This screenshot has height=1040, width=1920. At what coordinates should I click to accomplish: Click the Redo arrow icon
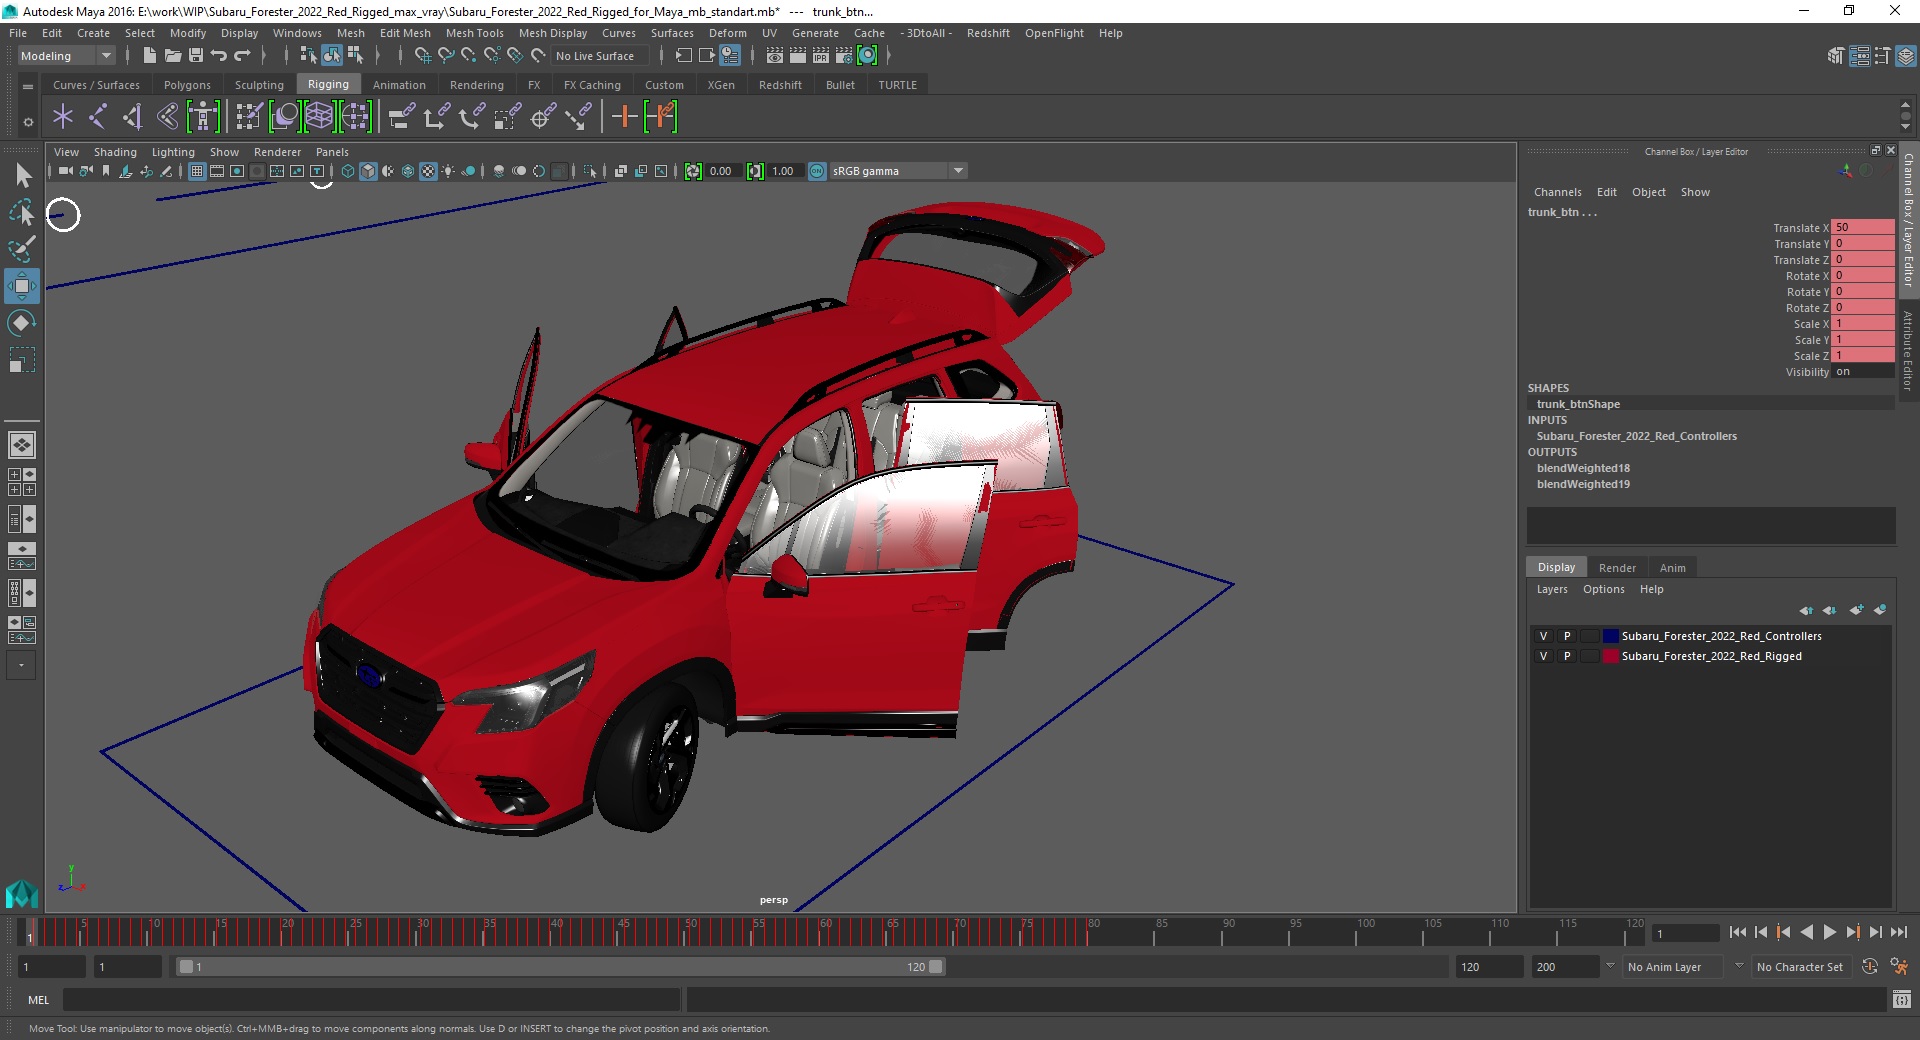[x=242, y=56]
